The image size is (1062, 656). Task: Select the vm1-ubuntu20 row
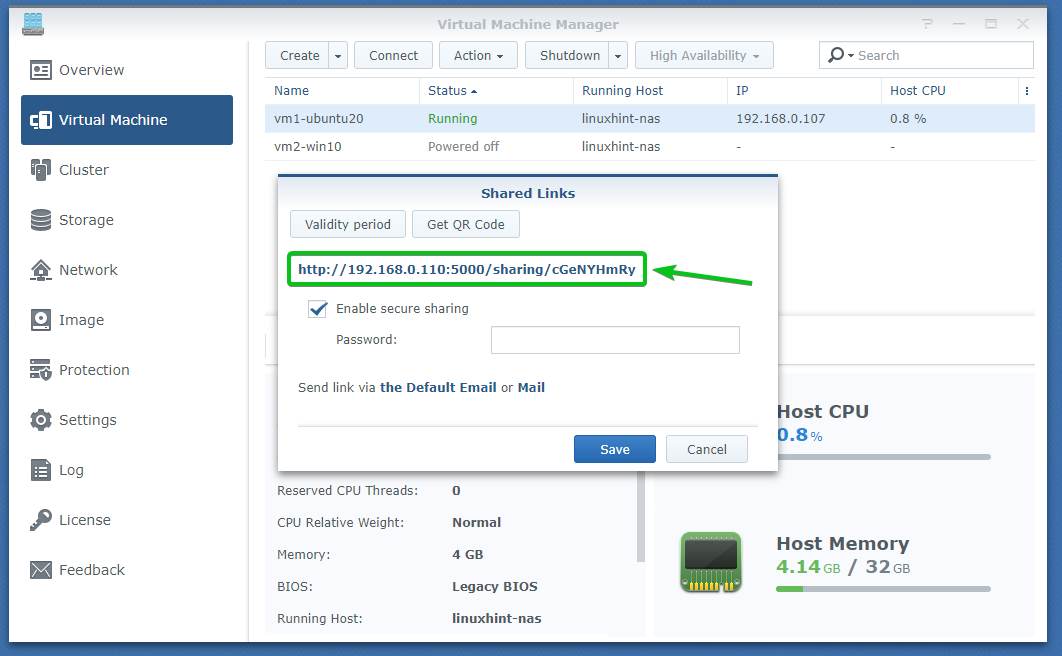(x=650, y=118)
